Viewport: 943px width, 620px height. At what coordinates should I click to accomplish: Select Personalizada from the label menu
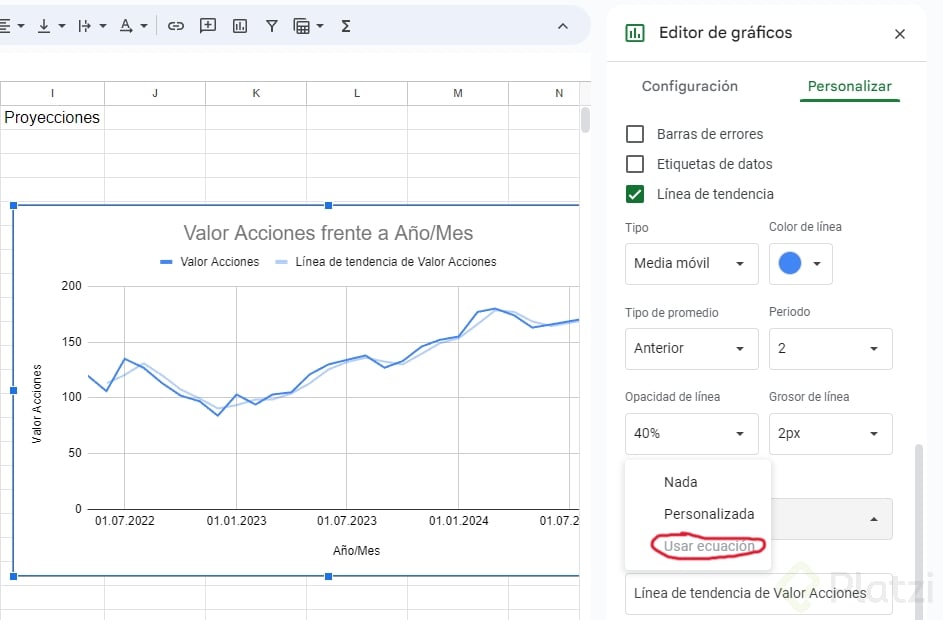tap(708, 514)
